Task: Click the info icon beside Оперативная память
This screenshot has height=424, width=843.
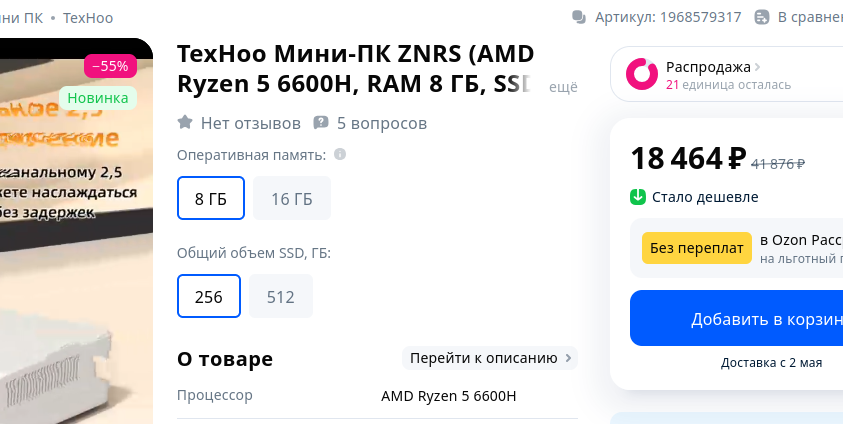Action: pos(340,155)
